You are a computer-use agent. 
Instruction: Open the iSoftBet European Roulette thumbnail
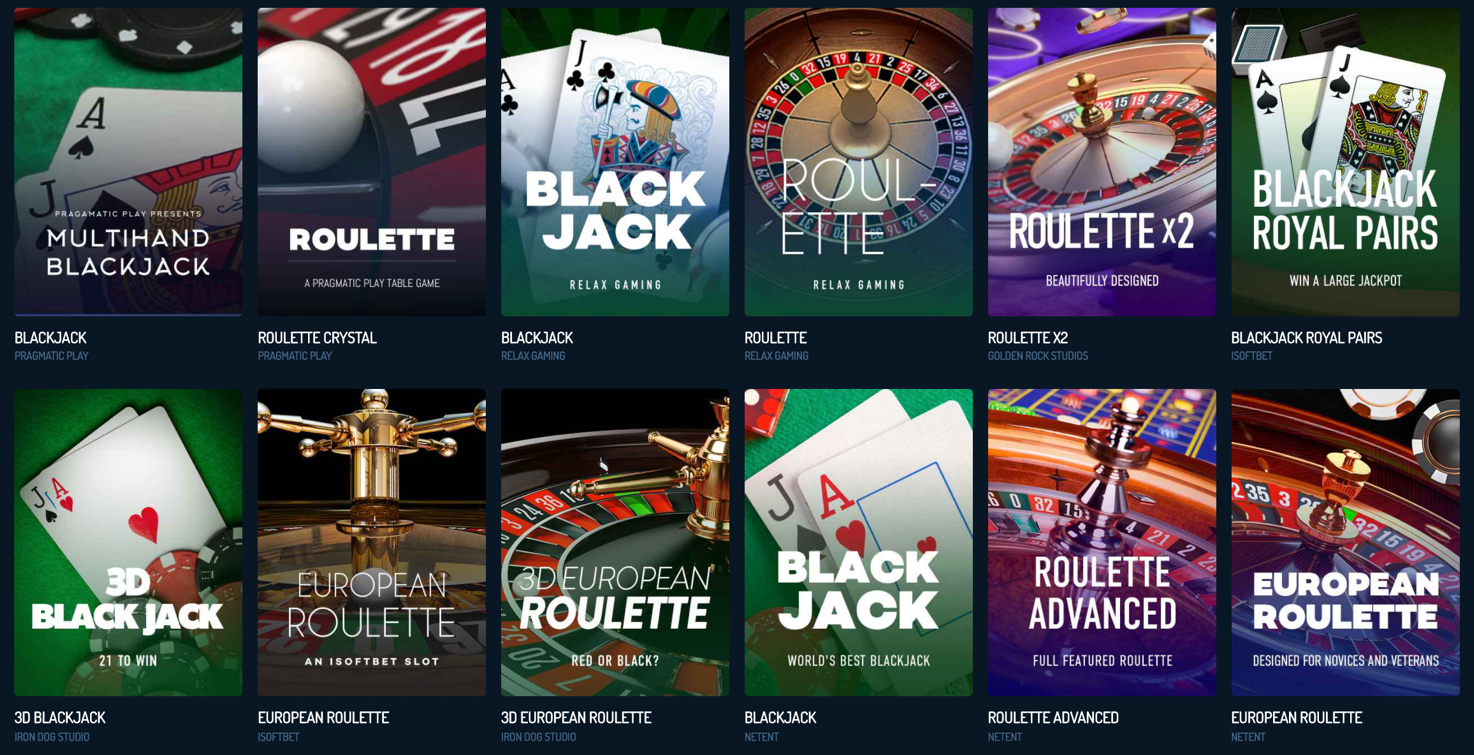pos(372,542)
